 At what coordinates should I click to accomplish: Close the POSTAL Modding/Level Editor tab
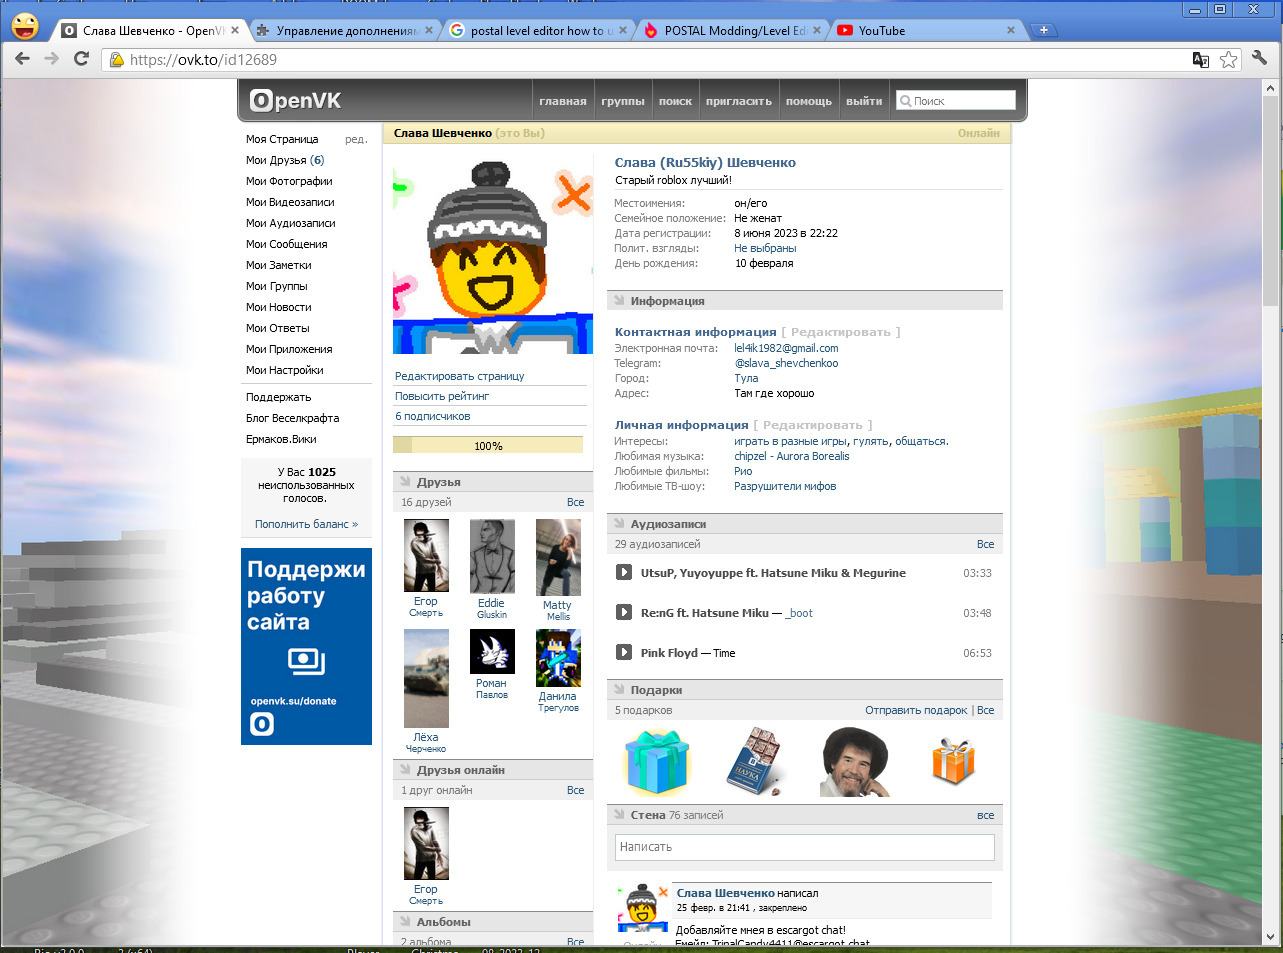tap(816, 30)
